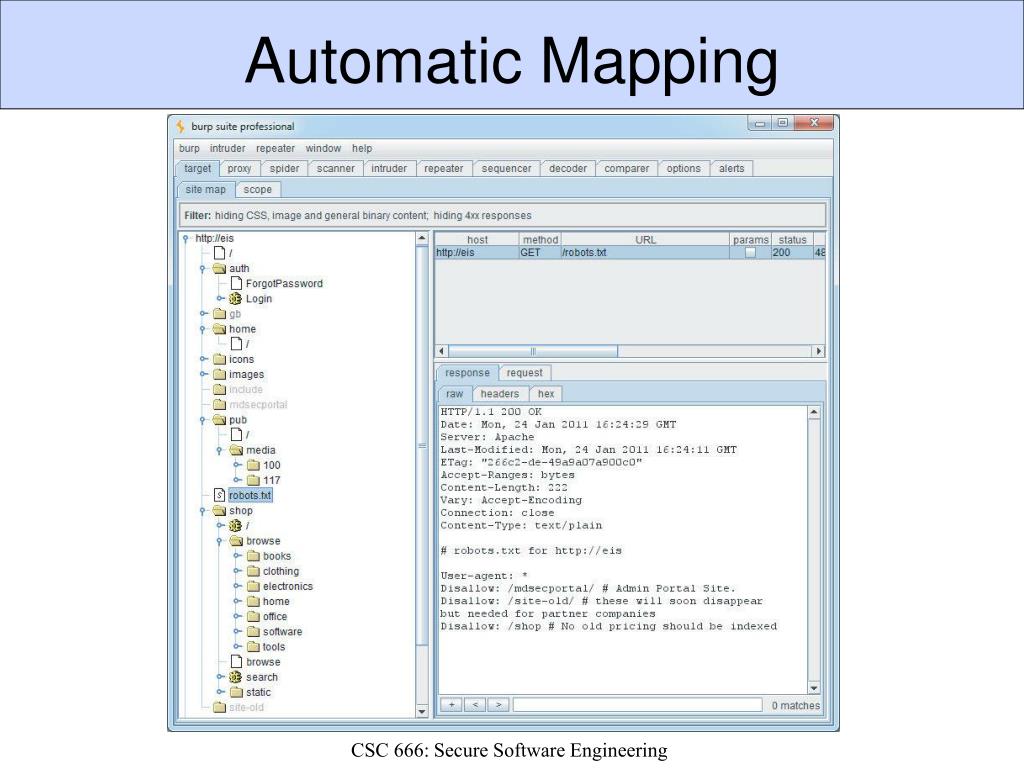Click the software folder icon

coord(253,632)
